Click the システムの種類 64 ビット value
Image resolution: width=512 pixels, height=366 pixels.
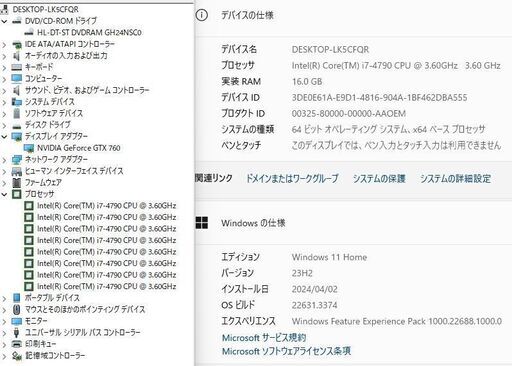tap(389, 129)
